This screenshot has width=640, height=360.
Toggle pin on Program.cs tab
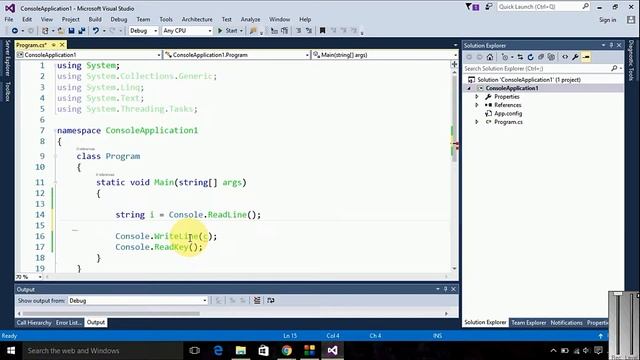click(x=53, y=45)
